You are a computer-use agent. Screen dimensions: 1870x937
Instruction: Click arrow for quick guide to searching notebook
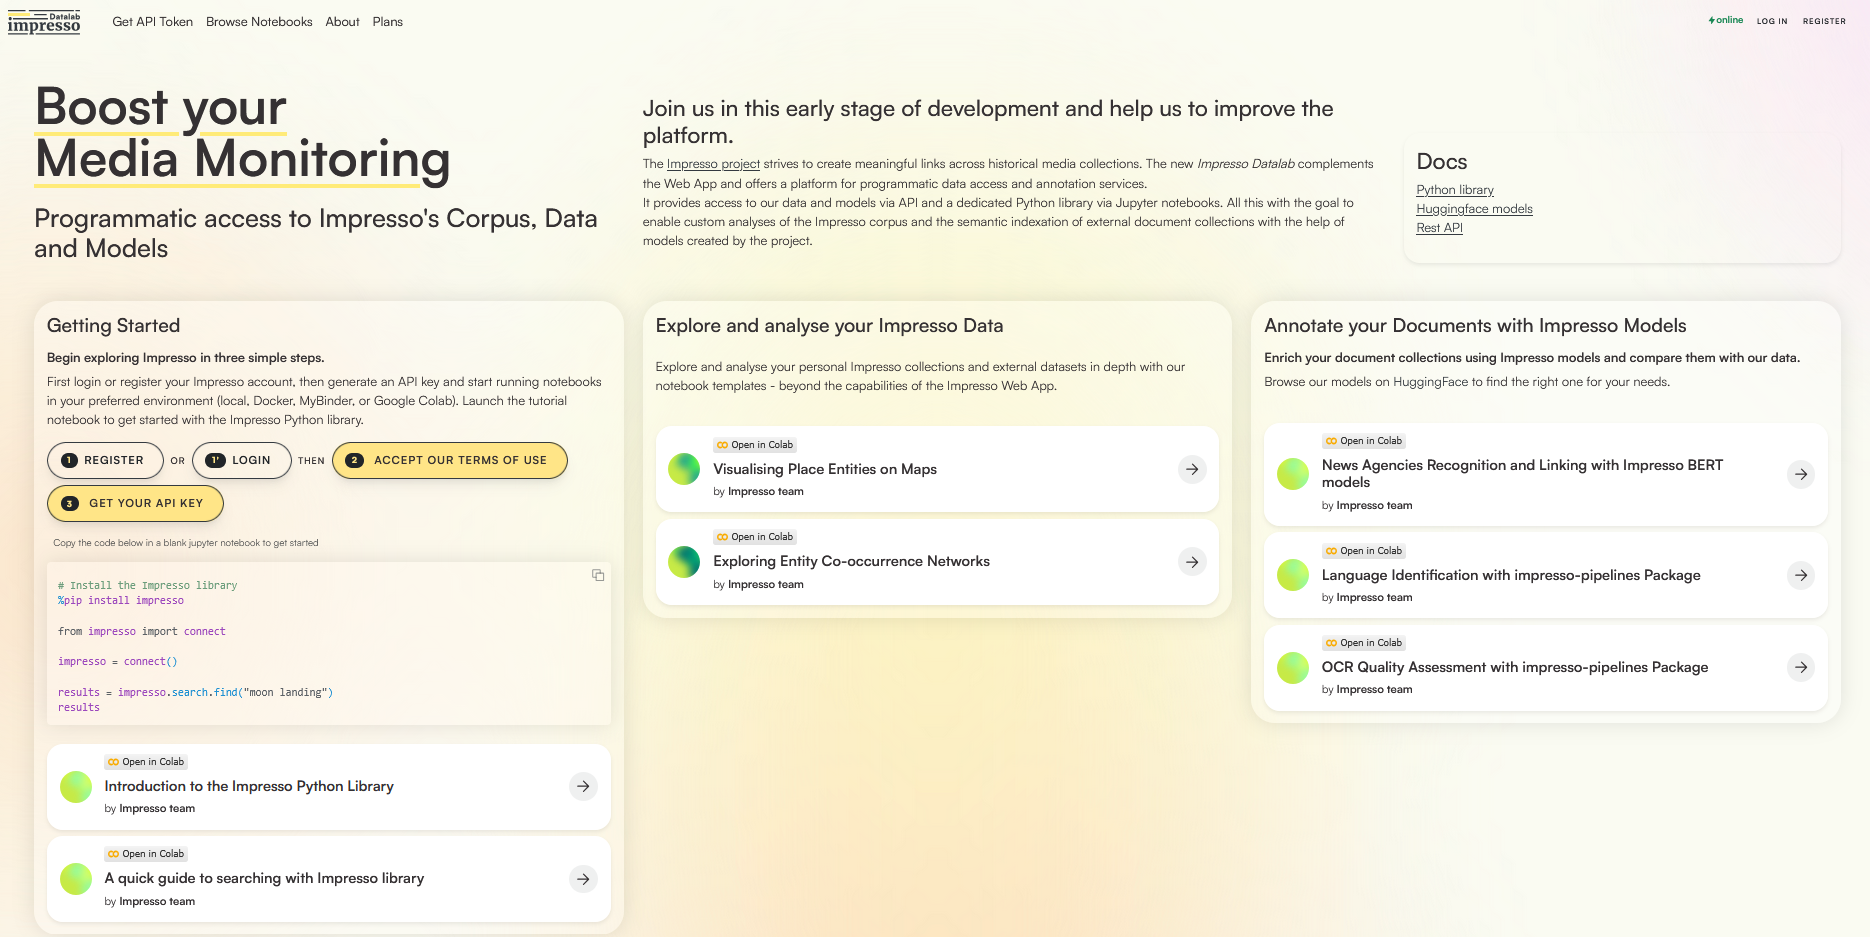coord(583,879)
